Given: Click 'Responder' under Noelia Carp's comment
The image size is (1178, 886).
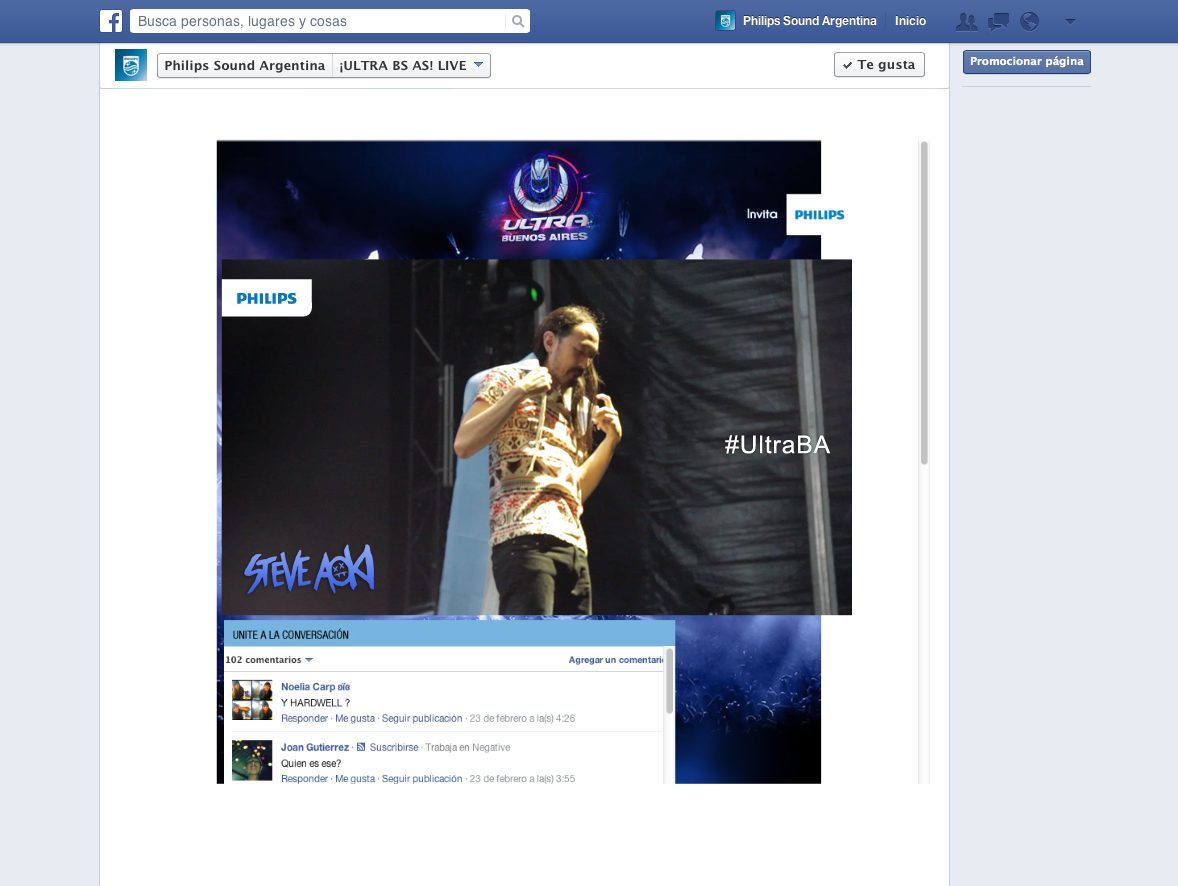Looking at the screenshot, I should (x=304, y=718).
